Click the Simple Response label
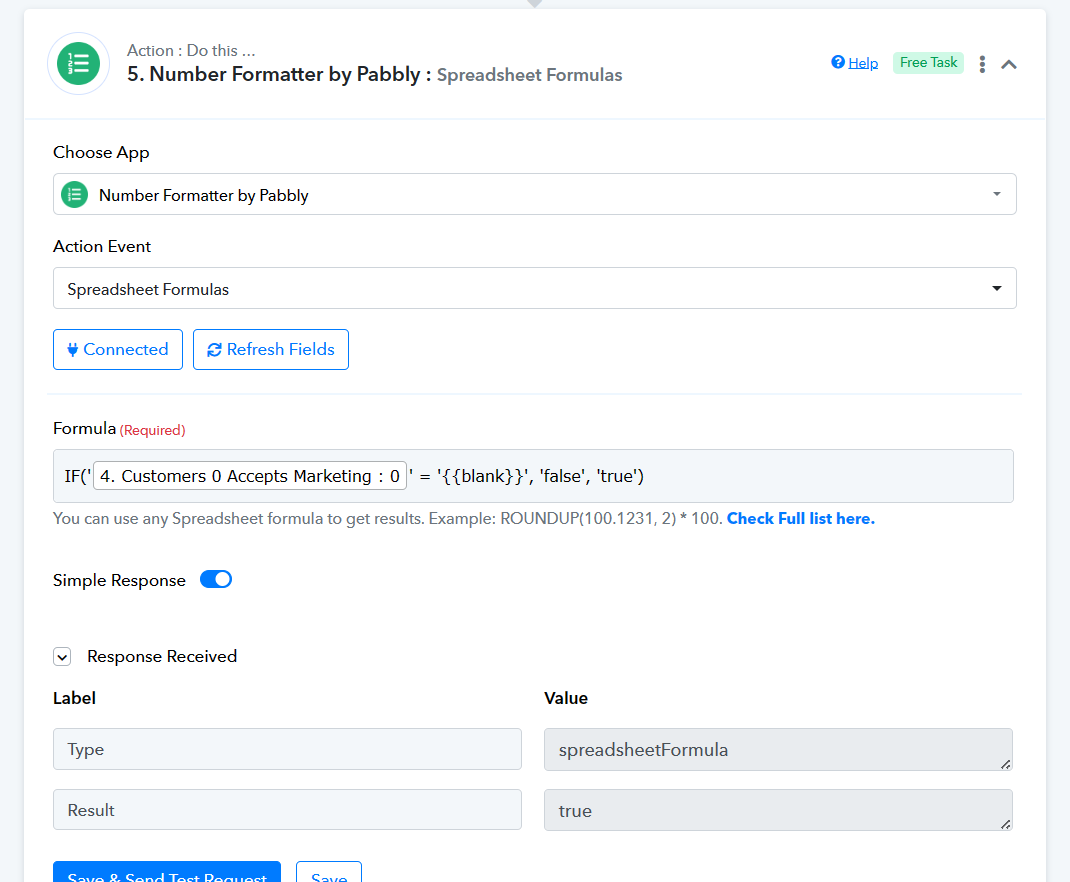This screenshot has width=1070, height=882. [119, 580]
